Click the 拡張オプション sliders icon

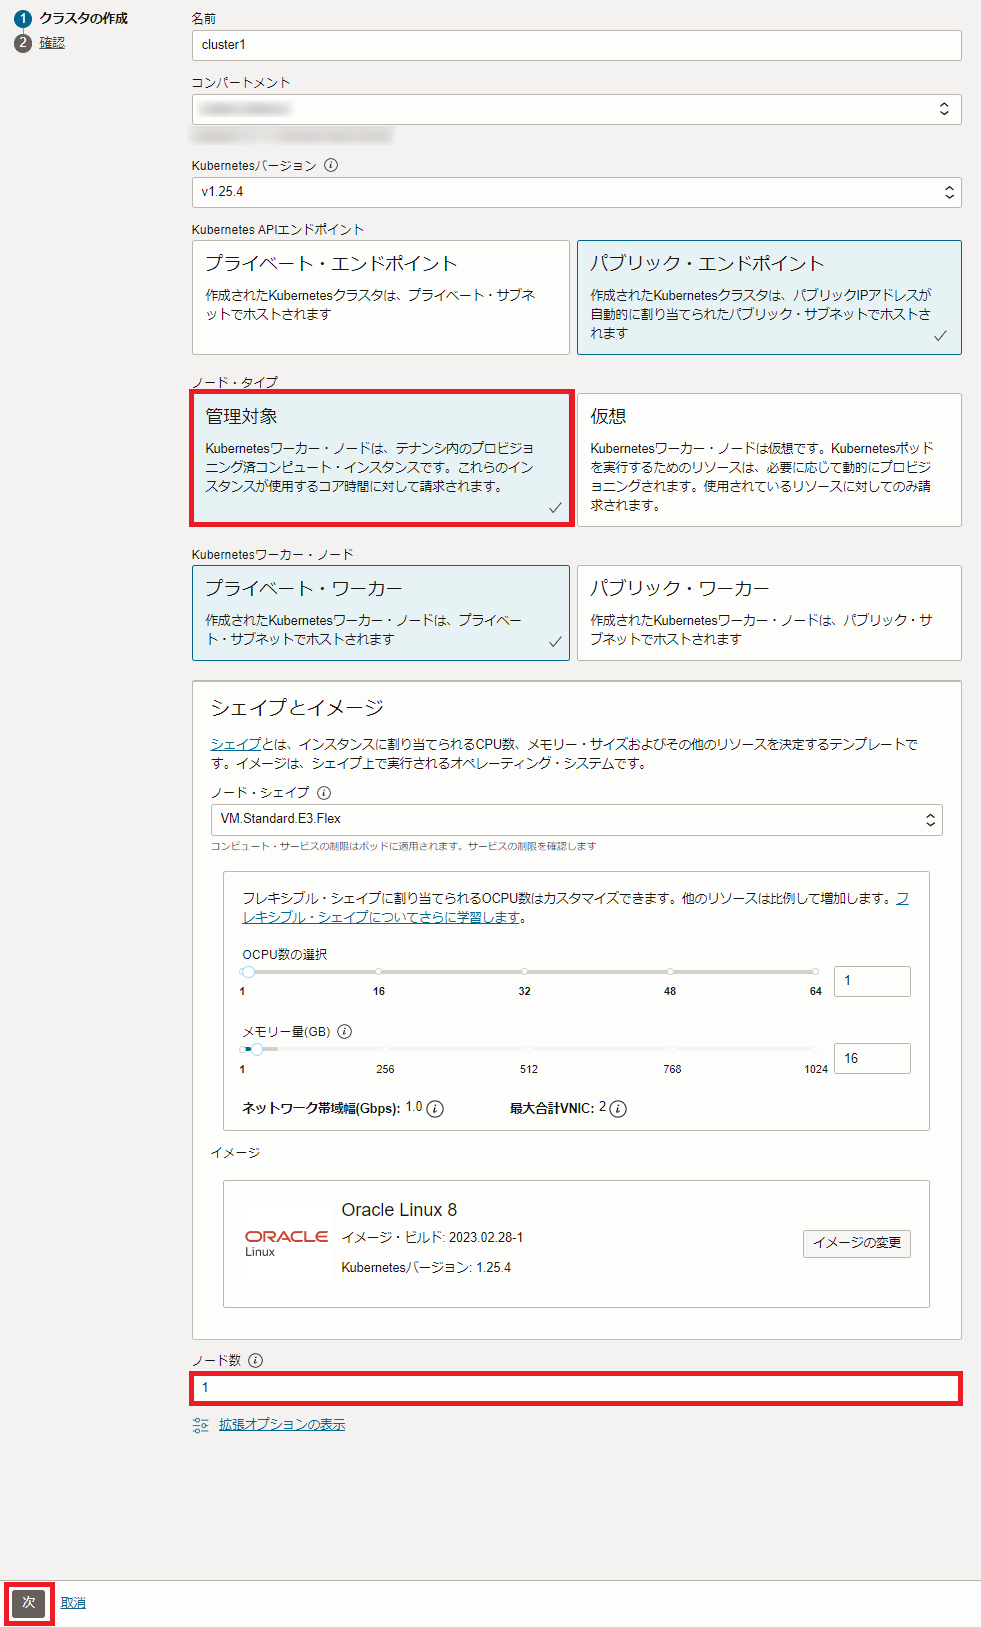pos(201,1425)
